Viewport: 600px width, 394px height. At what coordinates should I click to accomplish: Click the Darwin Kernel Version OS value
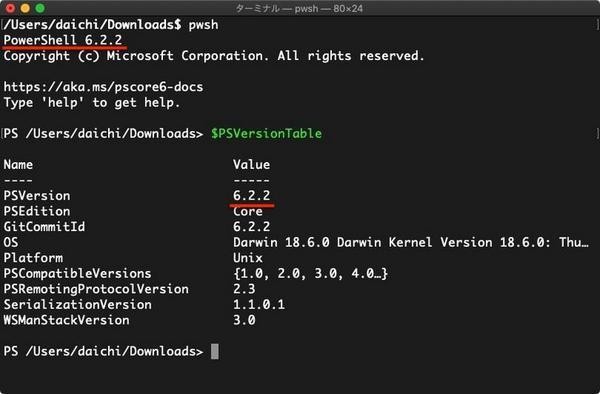coord(411,242)
